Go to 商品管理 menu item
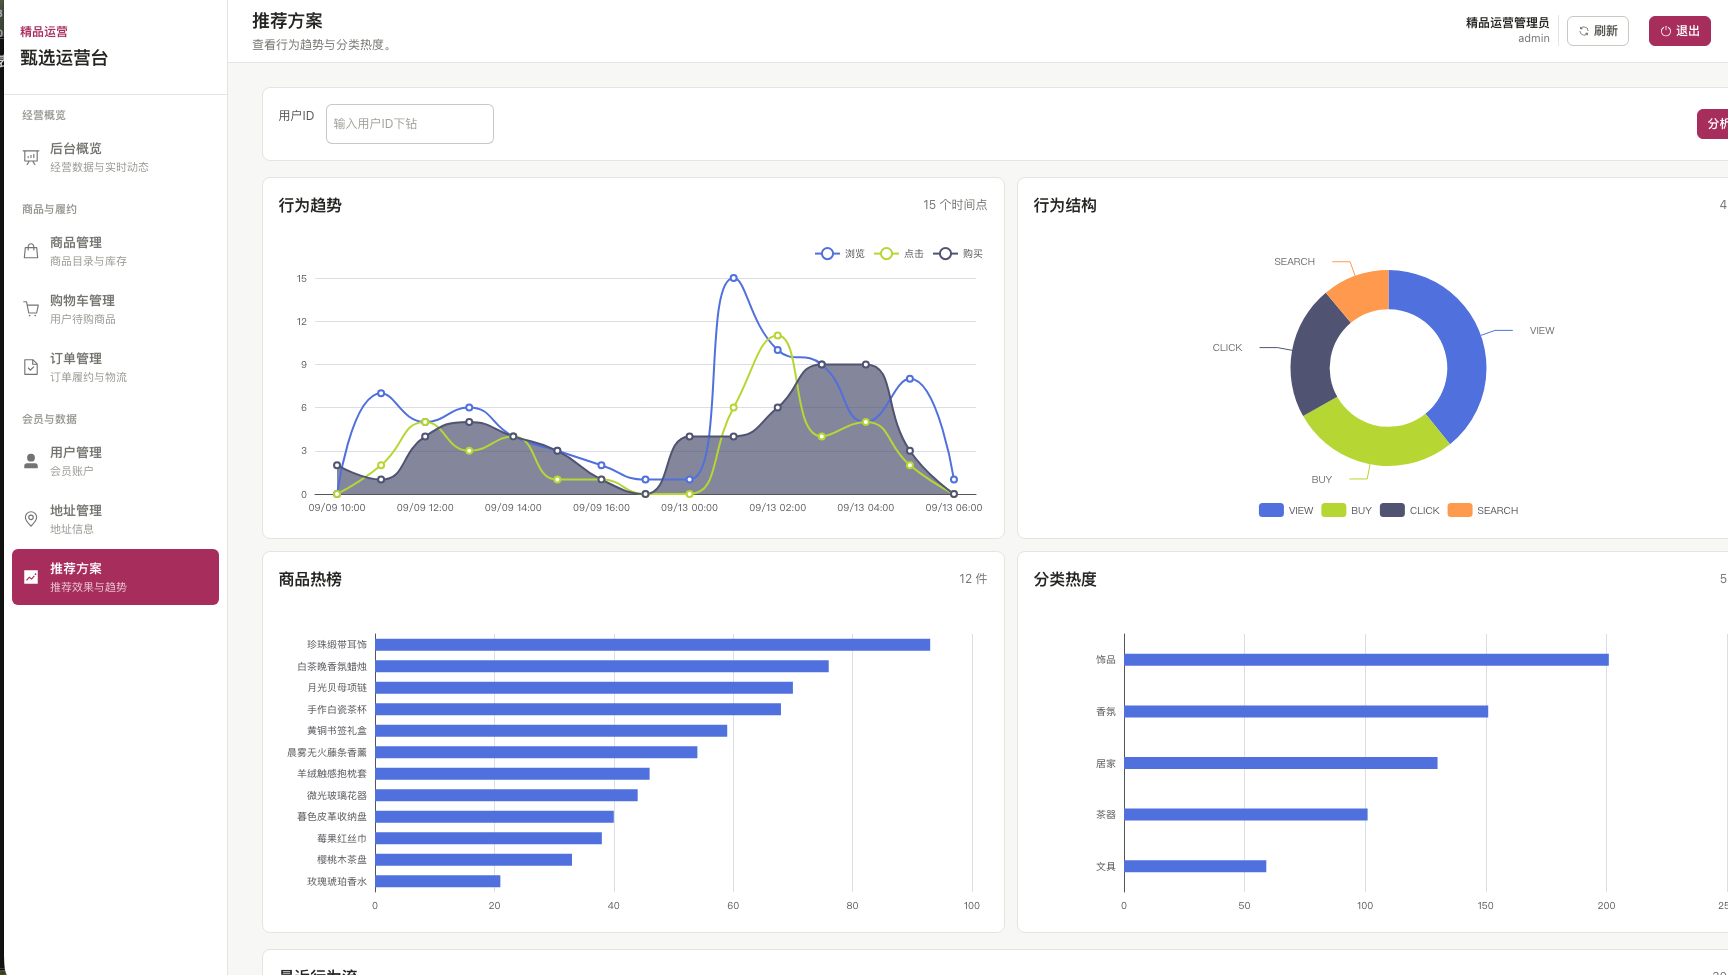 point(115,251)
